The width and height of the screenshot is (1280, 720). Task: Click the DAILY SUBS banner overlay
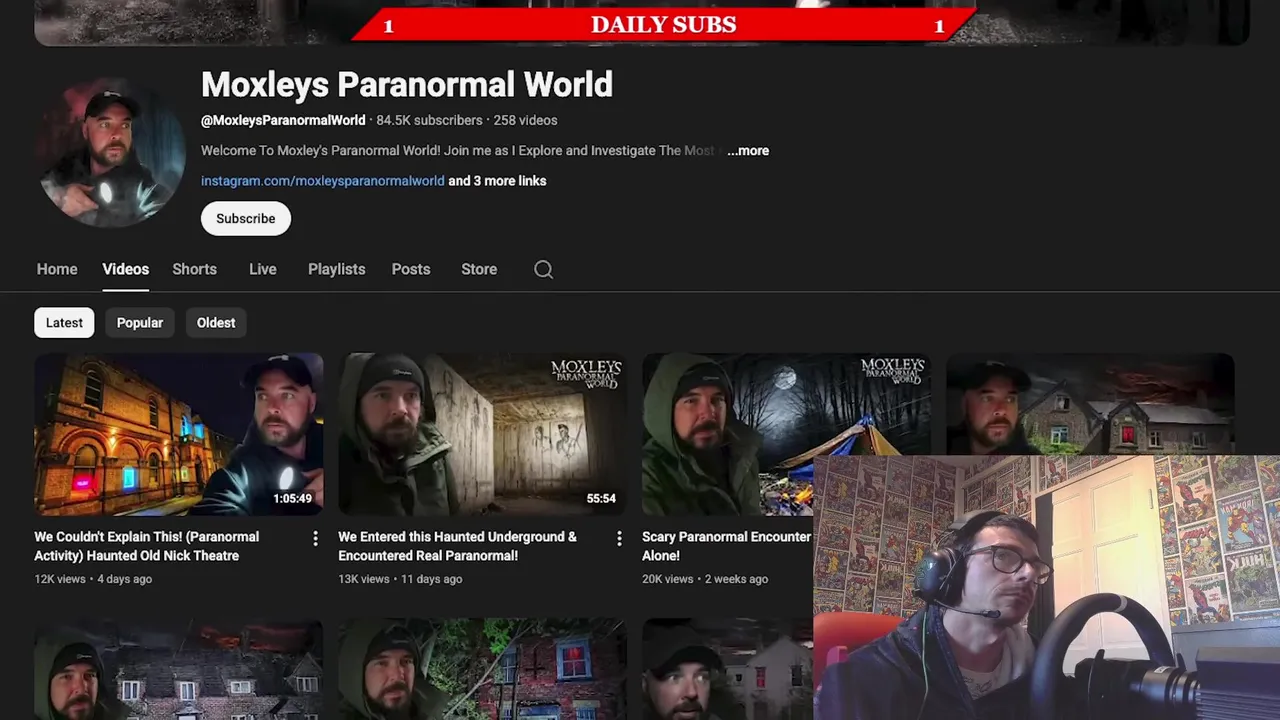click(664, 24)
